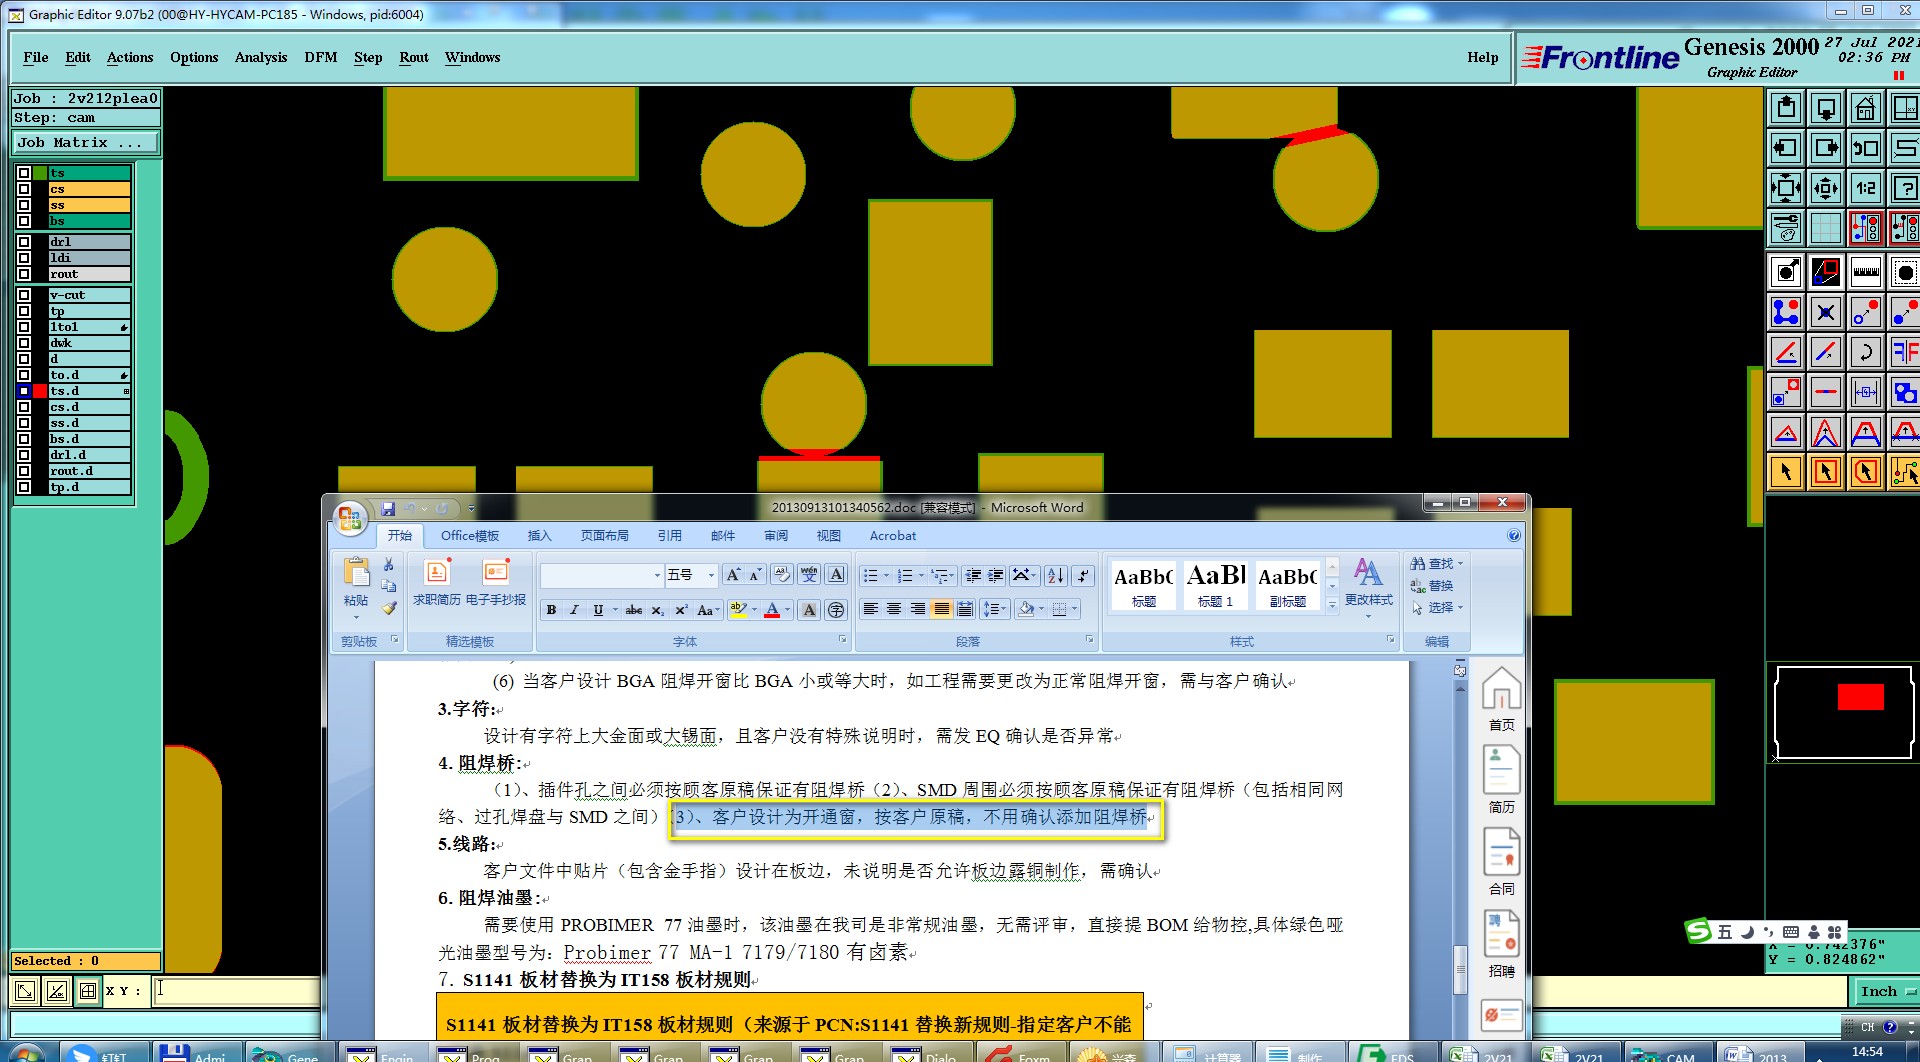Click the Help button in Genesis menu bar

click(1482, 58)
